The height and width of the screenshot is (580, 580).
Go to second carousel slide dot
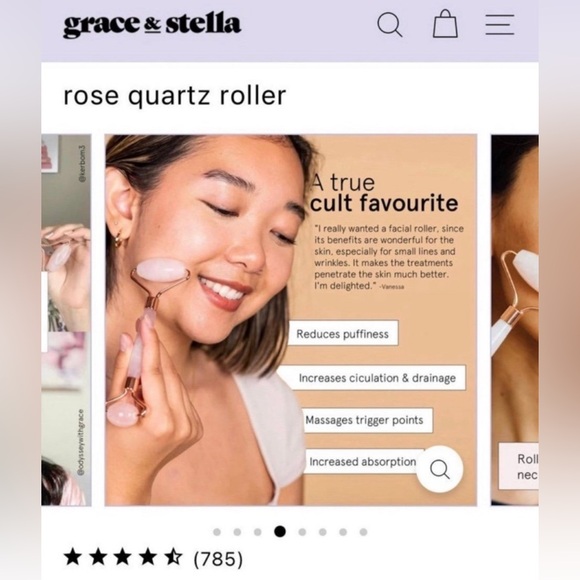237,532
